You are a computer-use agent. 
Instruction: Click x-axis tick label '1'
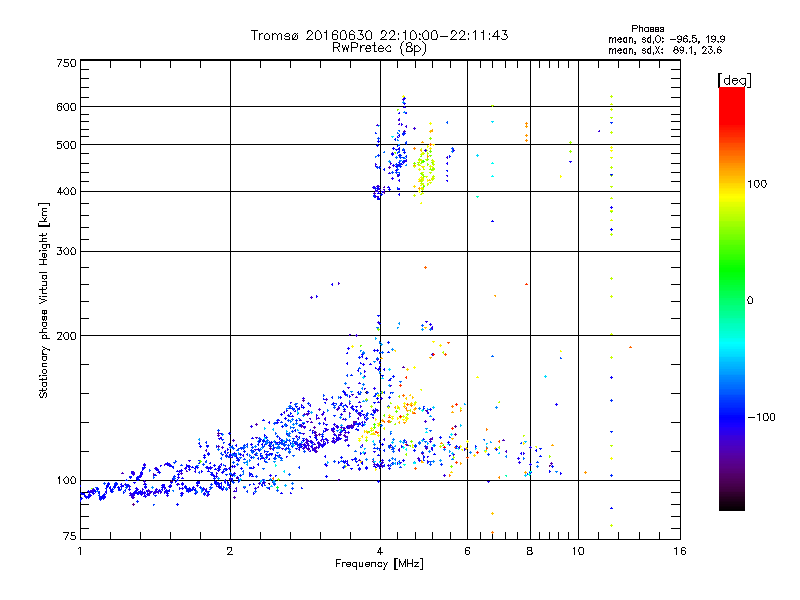tap(80, 551)
